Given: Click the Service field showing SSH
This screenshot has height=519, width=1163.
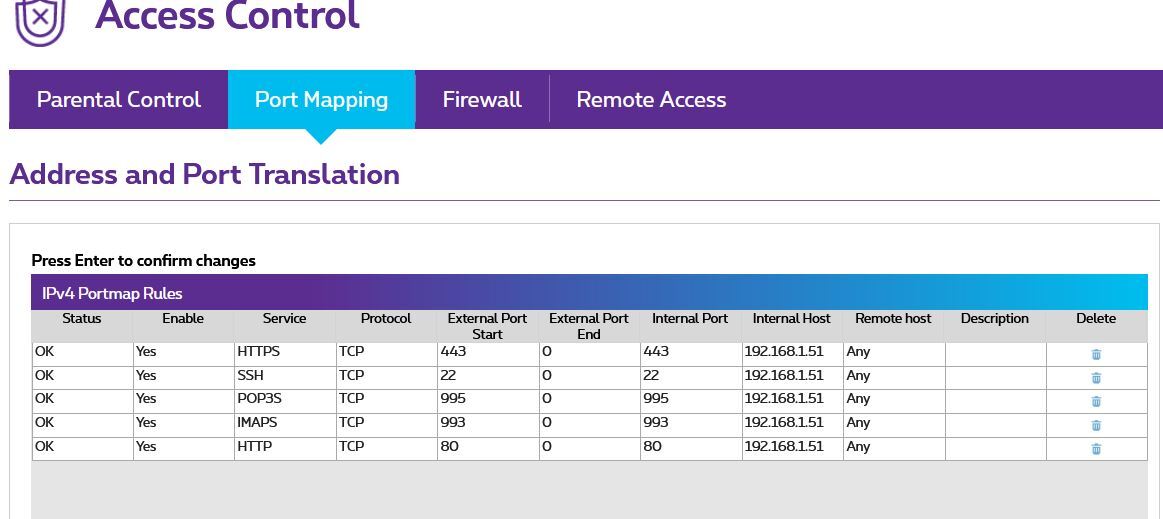Looking at the screenshot, I should pyautogui.click(x=285, y=377).
